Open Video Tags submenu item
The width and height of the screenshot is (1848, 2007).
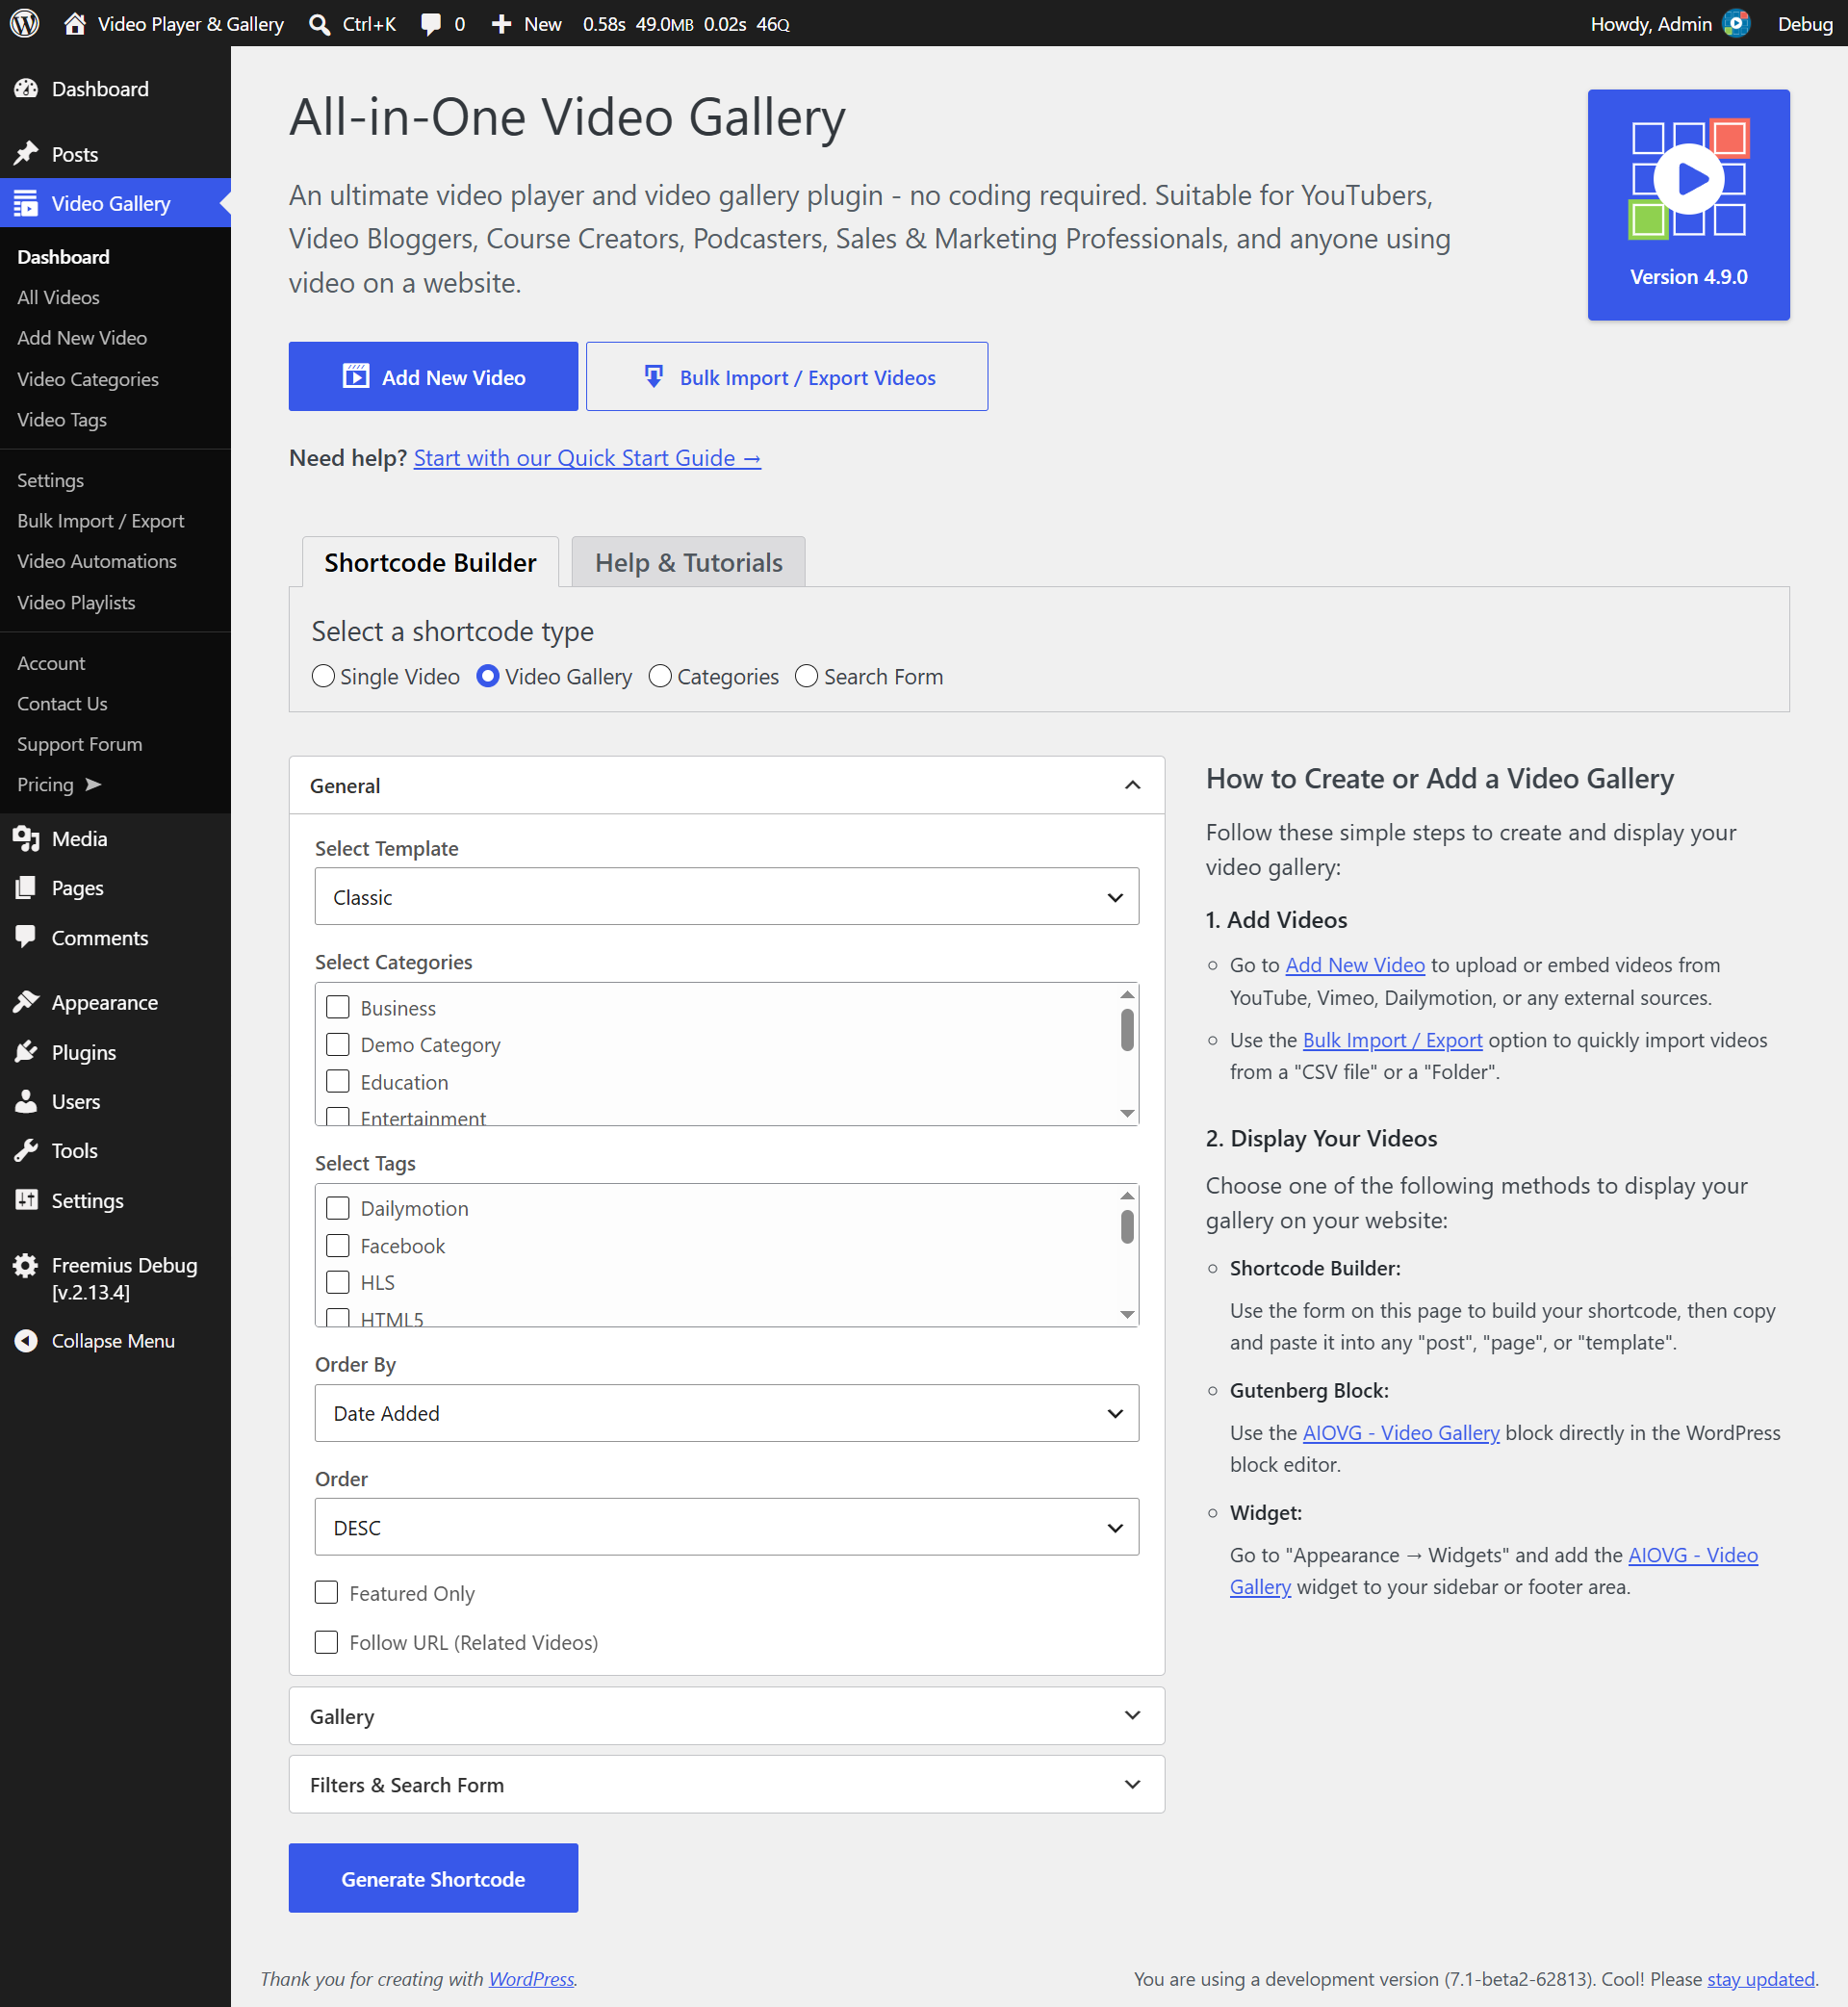tap(62, 420)
